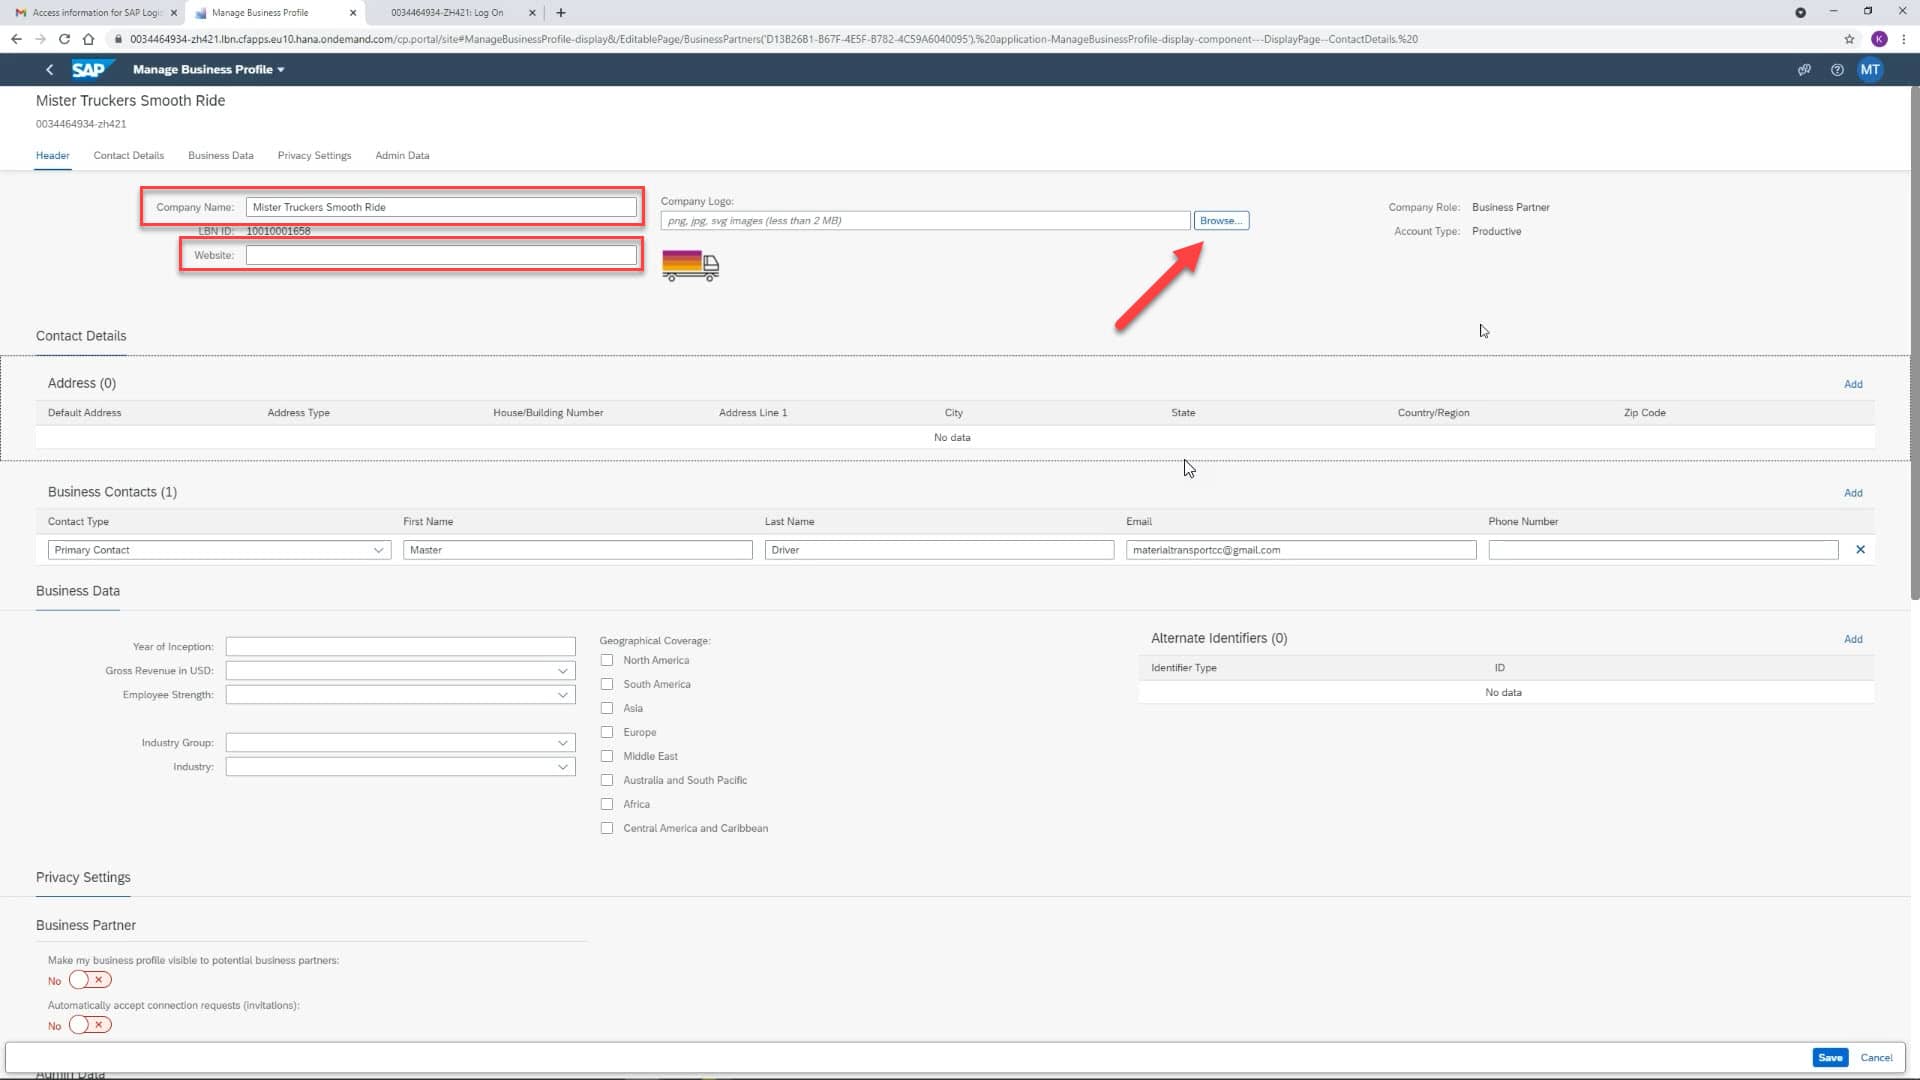
Task: Close the Access information Gmail tab
Action: pos(174,13)
